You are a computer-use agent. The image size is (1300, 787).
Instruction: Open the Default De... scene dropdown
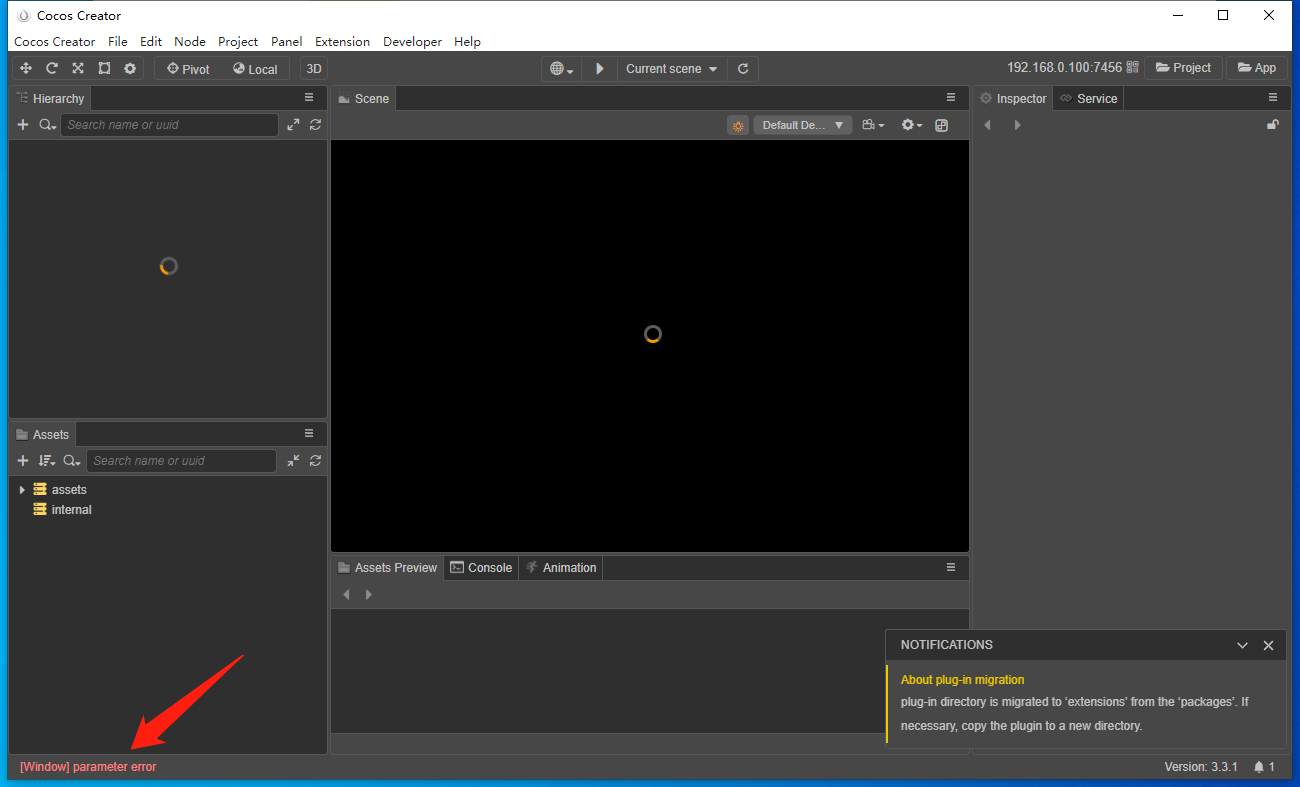tap(802, 125)
